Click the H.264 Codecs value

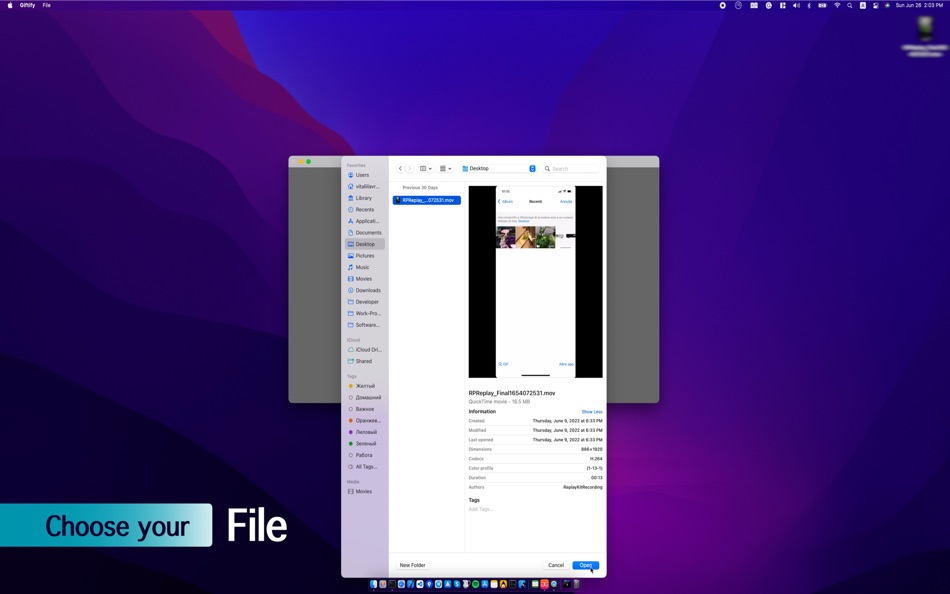click(x=596, y=459)
